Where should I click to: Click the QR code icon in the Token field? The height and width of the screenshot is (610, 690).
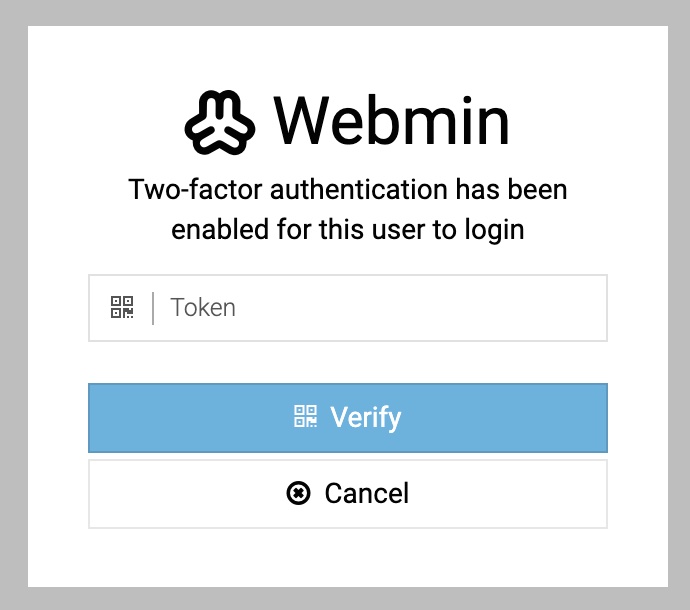click(122, 307)
